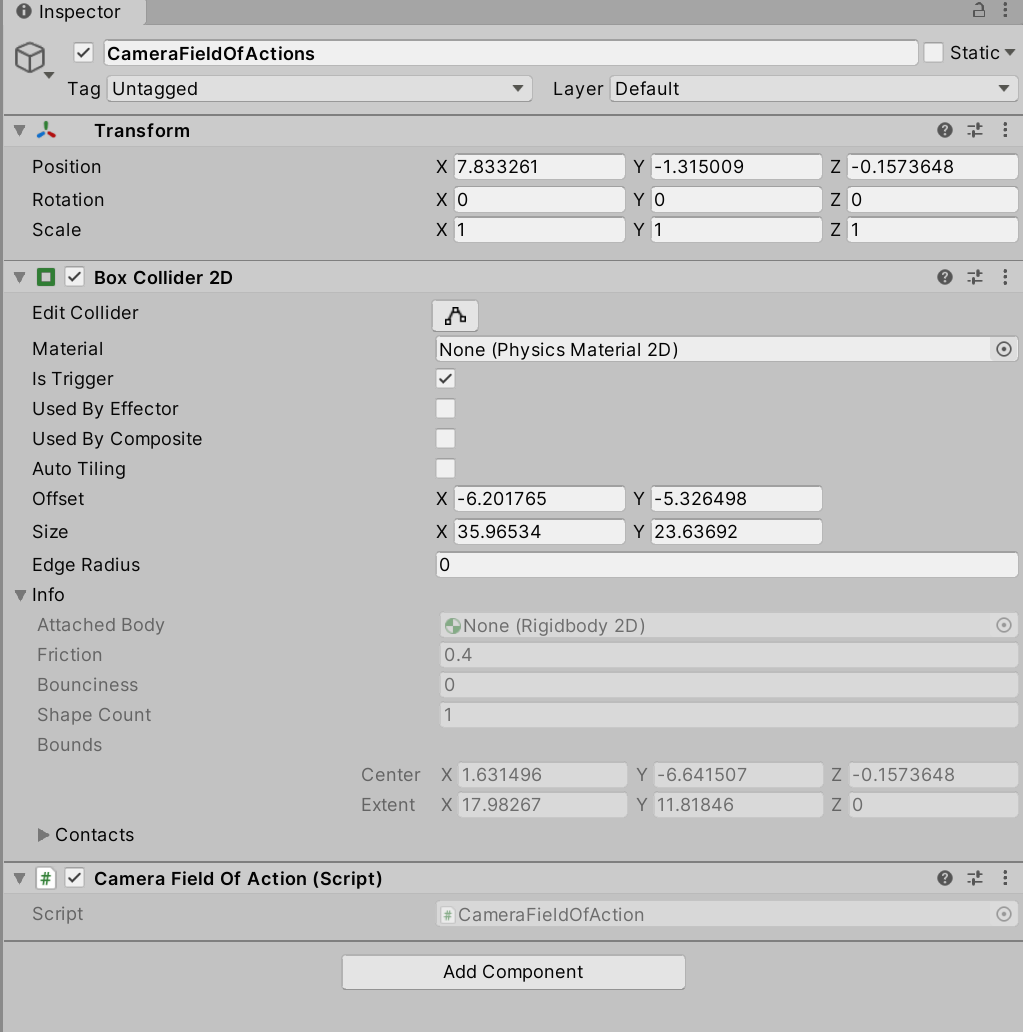Enable the Auto Tiling checkbox
The height and width of the screenshot is (1032, 1023).
tap(446, 469)
